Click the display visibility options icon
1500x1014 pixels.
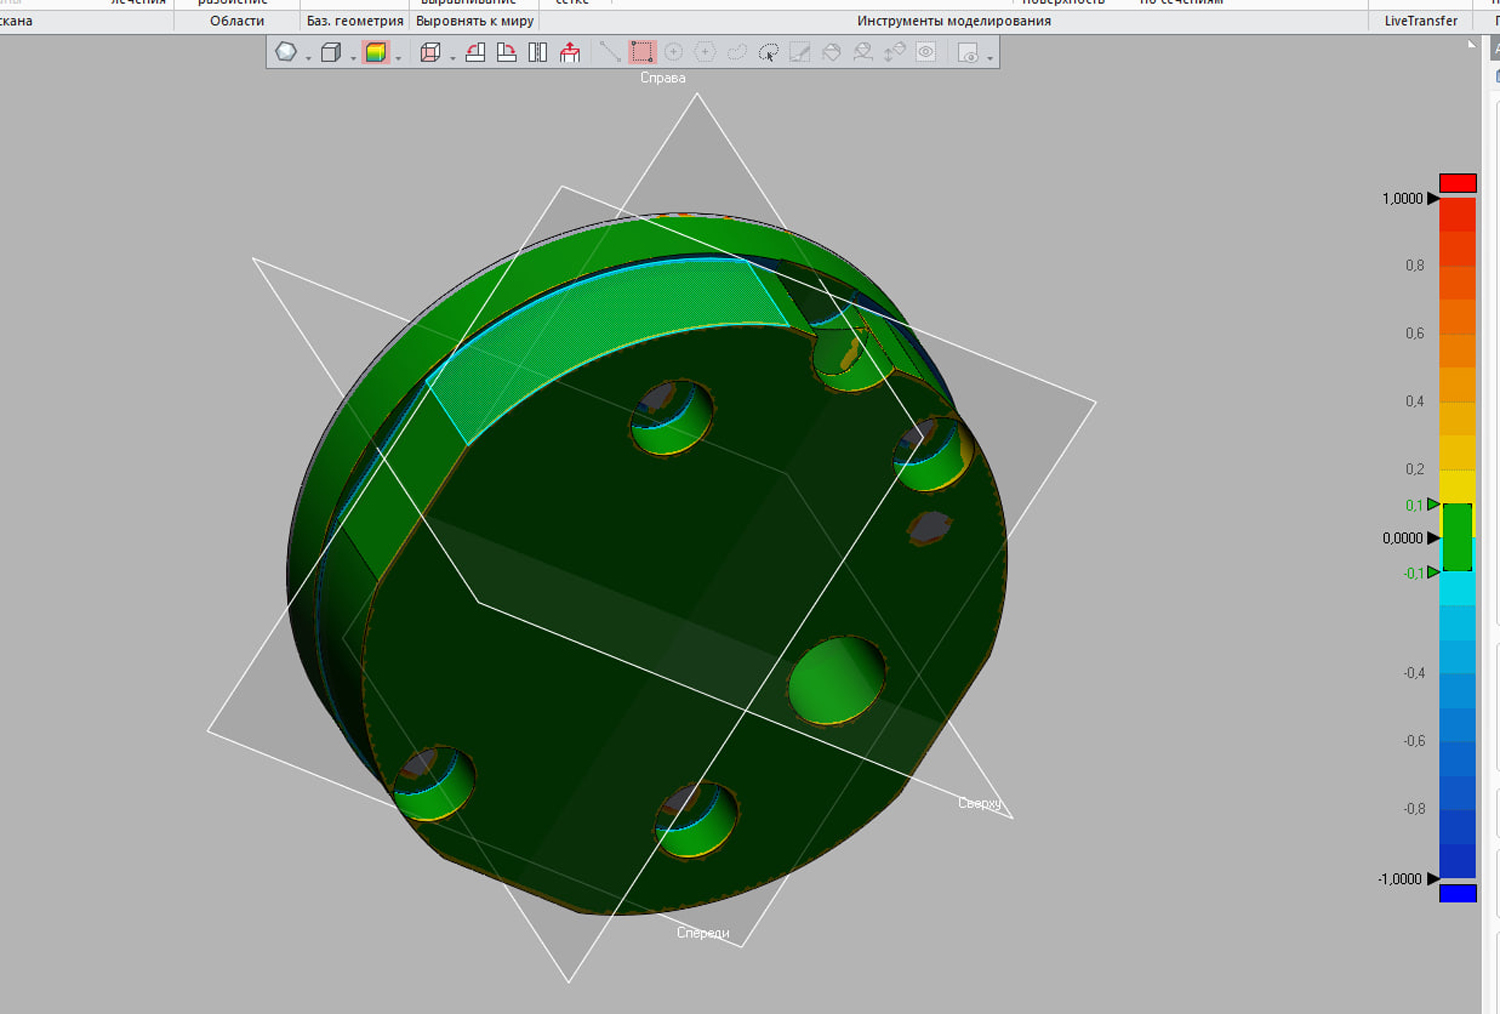(968, 52)
